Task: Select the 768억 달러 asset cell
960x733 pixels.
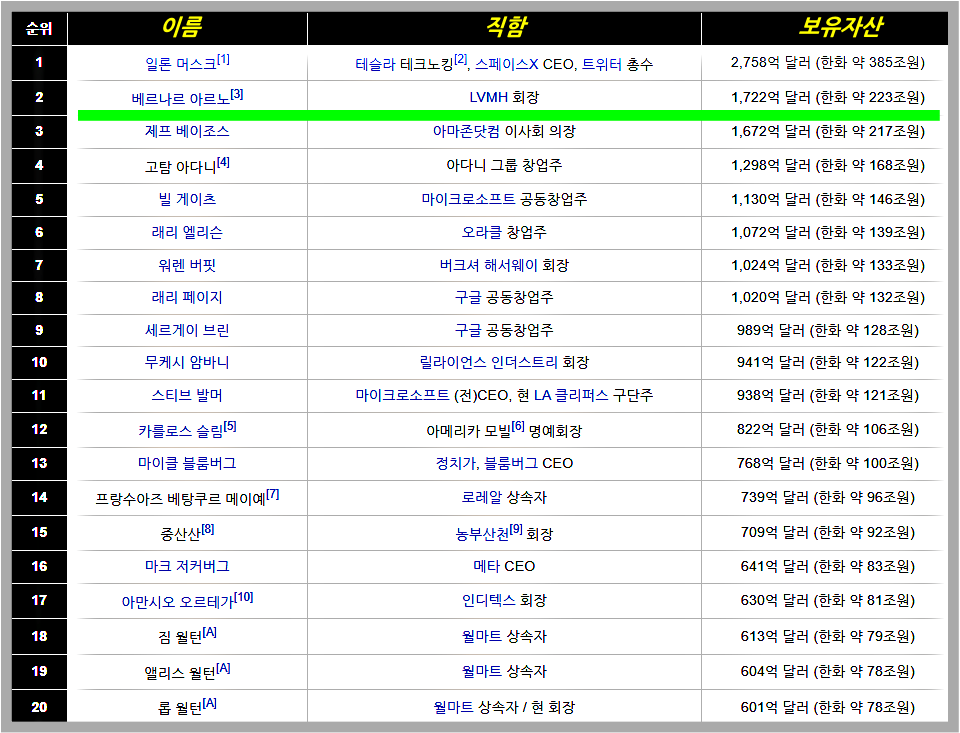Action: pos(828,463)
